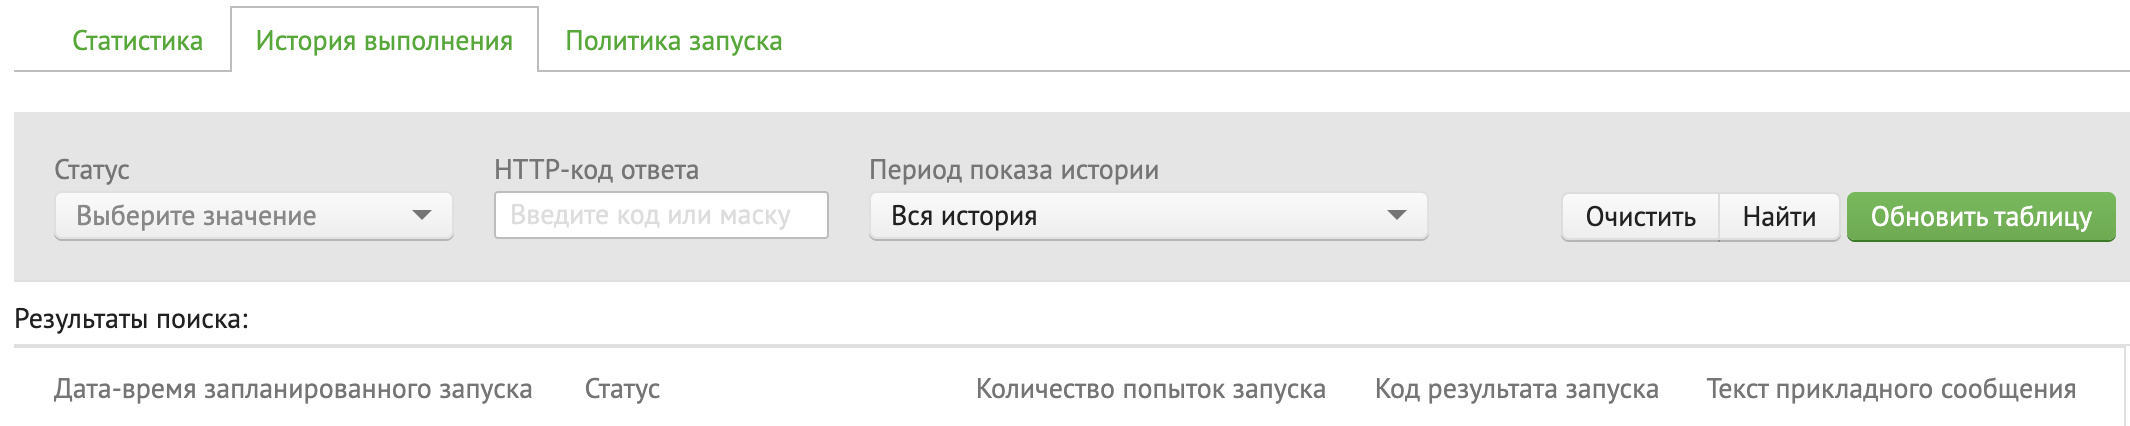This screenshot has width=2130, height=426.
Task: Refresh with Обновить таблицу button
Action: 1980,217
